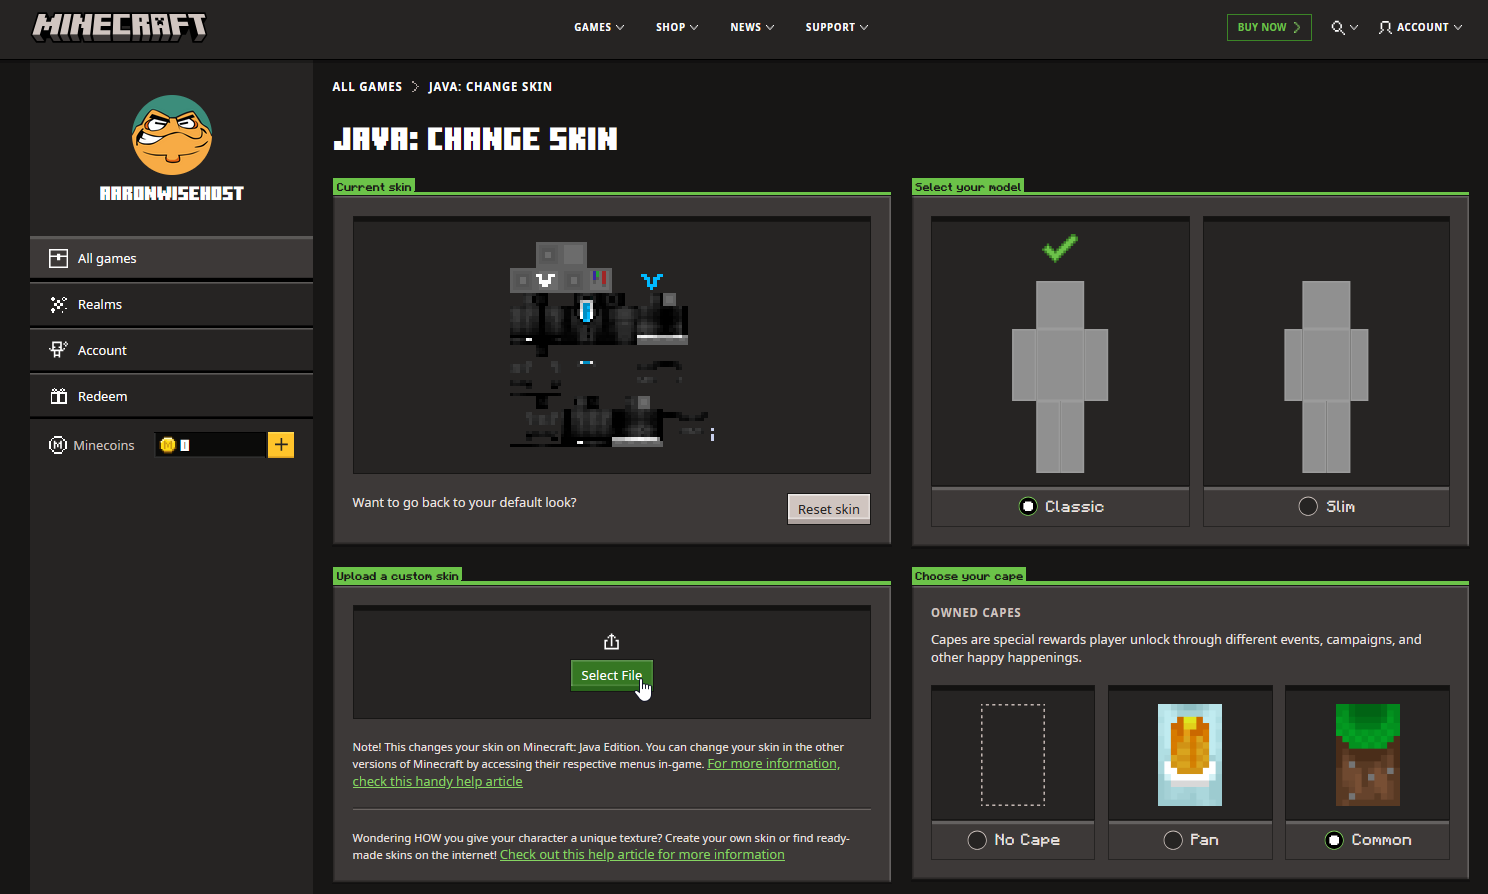Click the OWNED CAPES heading

point(976,613)
